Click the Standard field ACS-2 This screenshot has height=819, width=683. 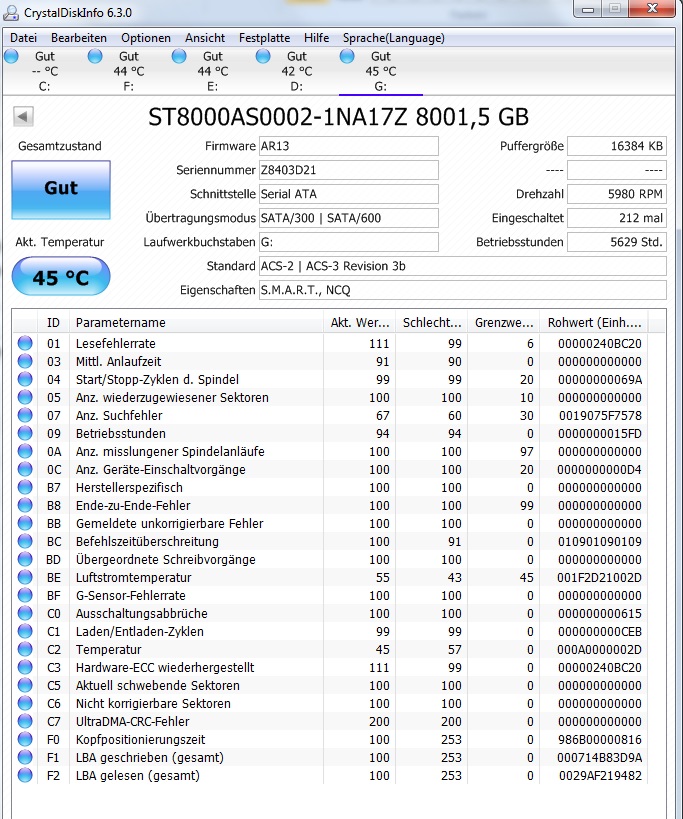(x=463, y=266)
